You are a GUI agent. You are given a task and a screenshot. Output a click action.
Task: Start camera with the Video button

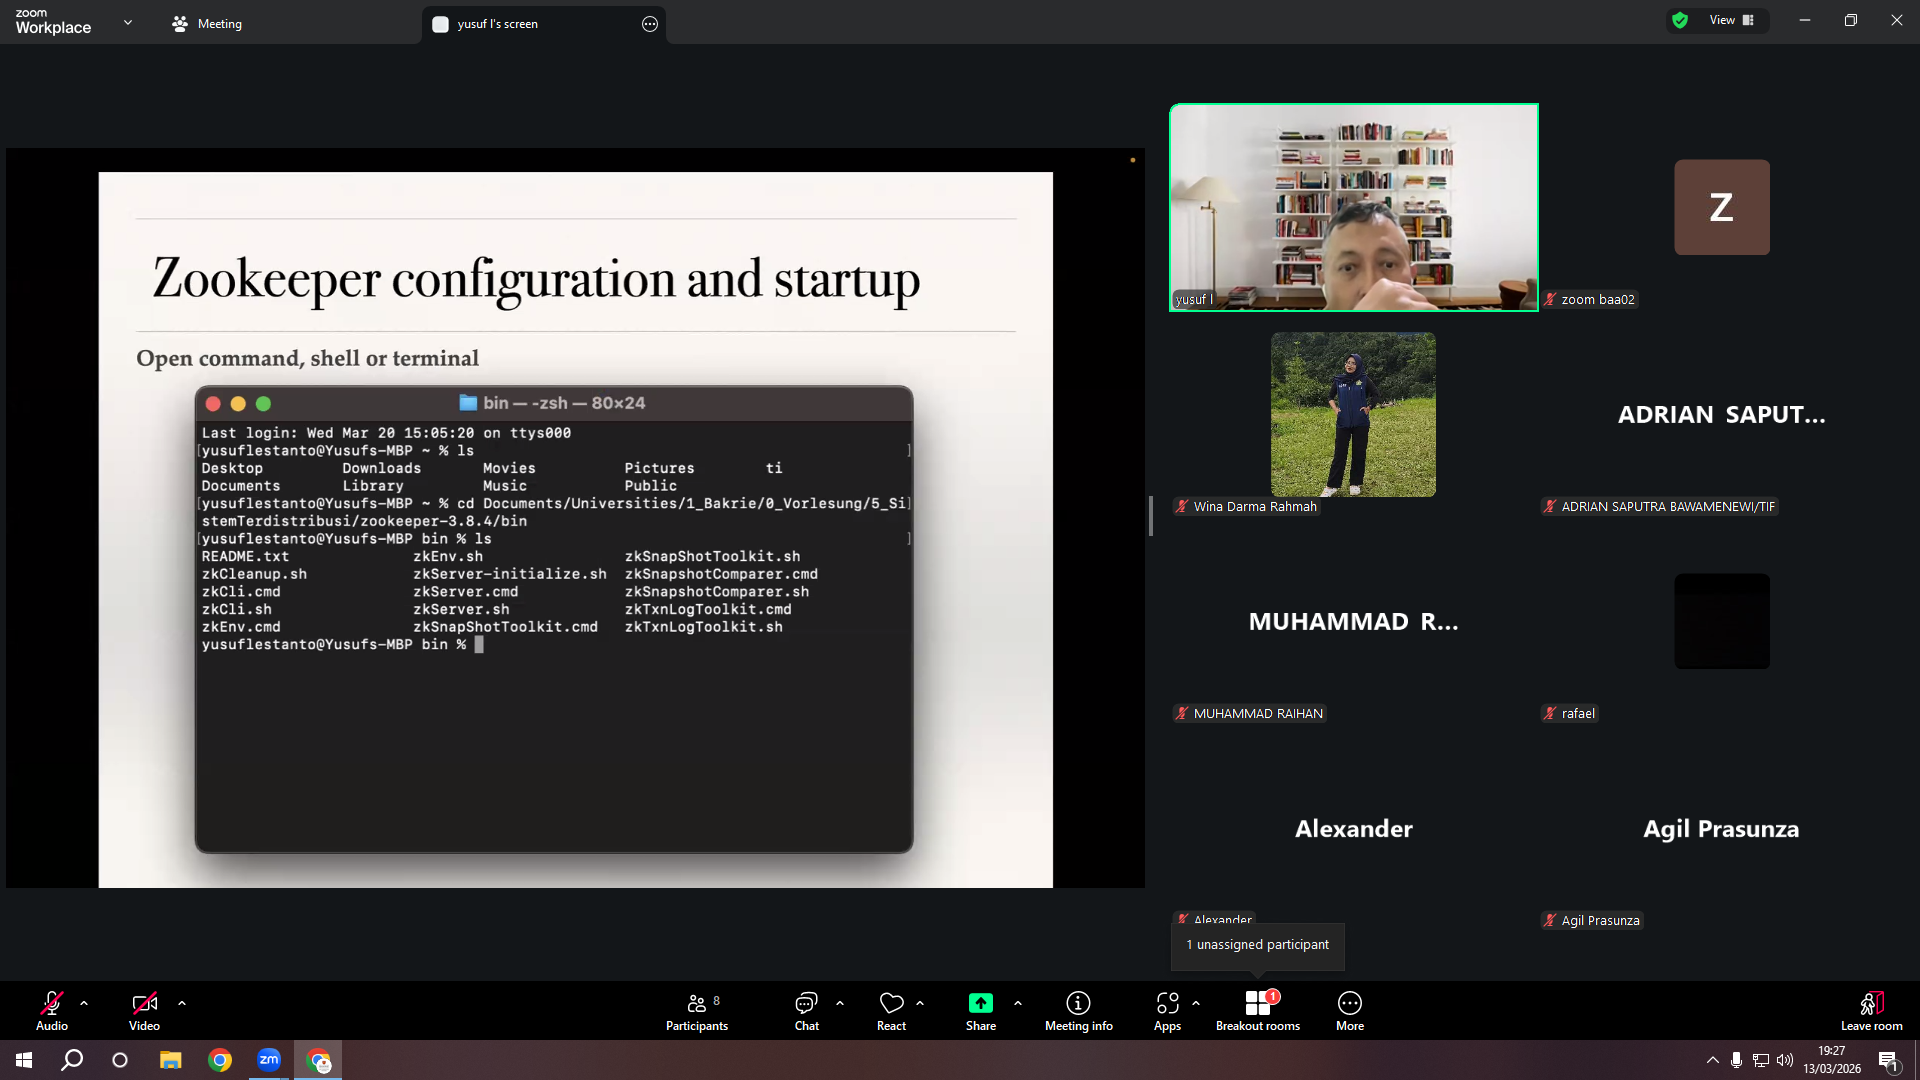click(144, 1010)
